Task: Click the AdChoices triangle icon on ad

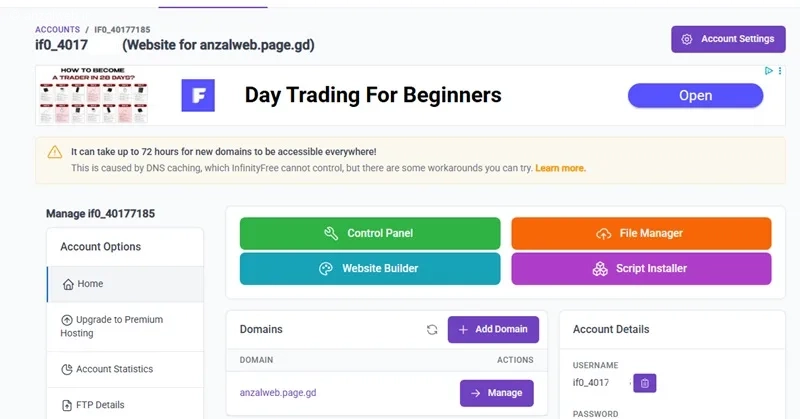Action: coord(769,71)
